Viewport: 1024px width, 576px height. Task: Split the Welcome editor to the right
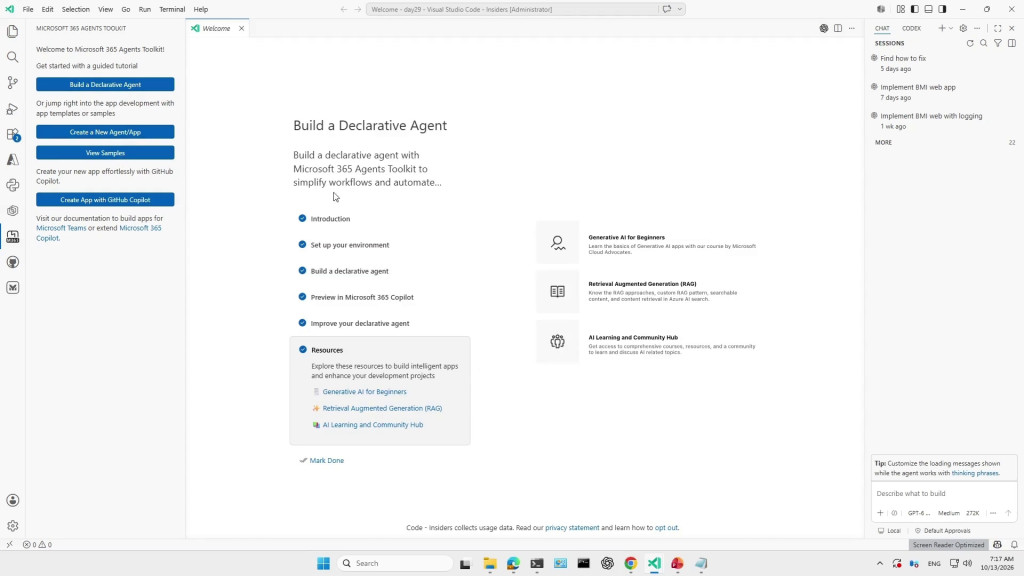[x=838, y=28]
